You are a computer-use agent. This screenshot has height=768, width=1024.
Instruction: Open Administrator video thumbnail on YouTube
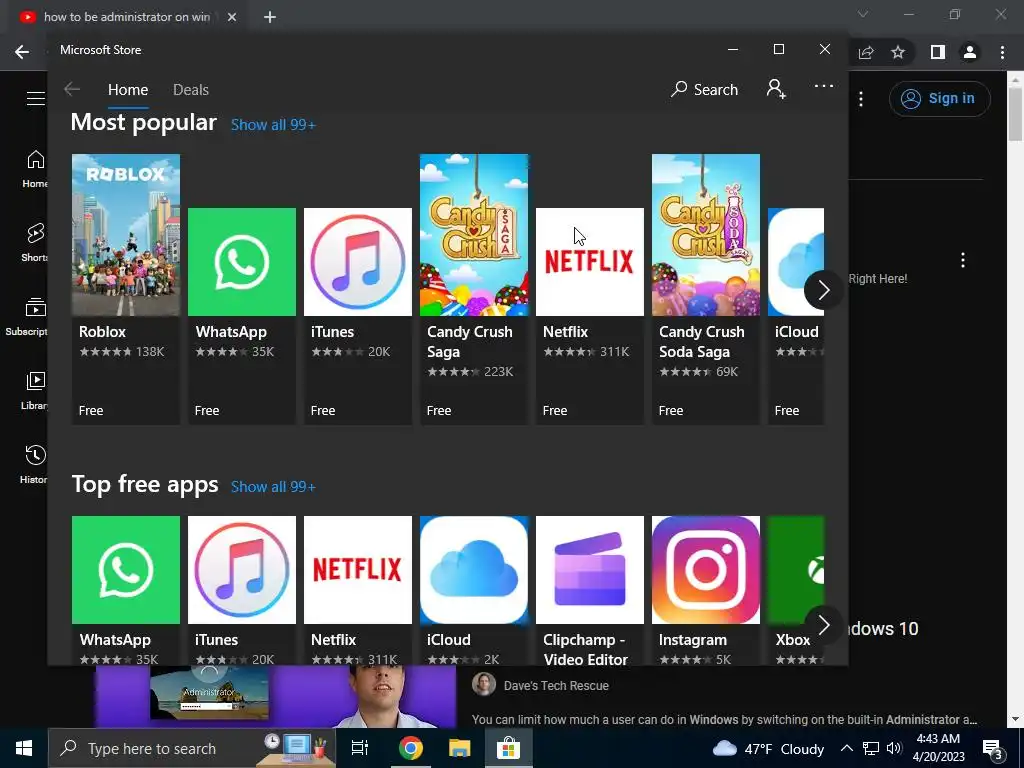pos(276,696)
